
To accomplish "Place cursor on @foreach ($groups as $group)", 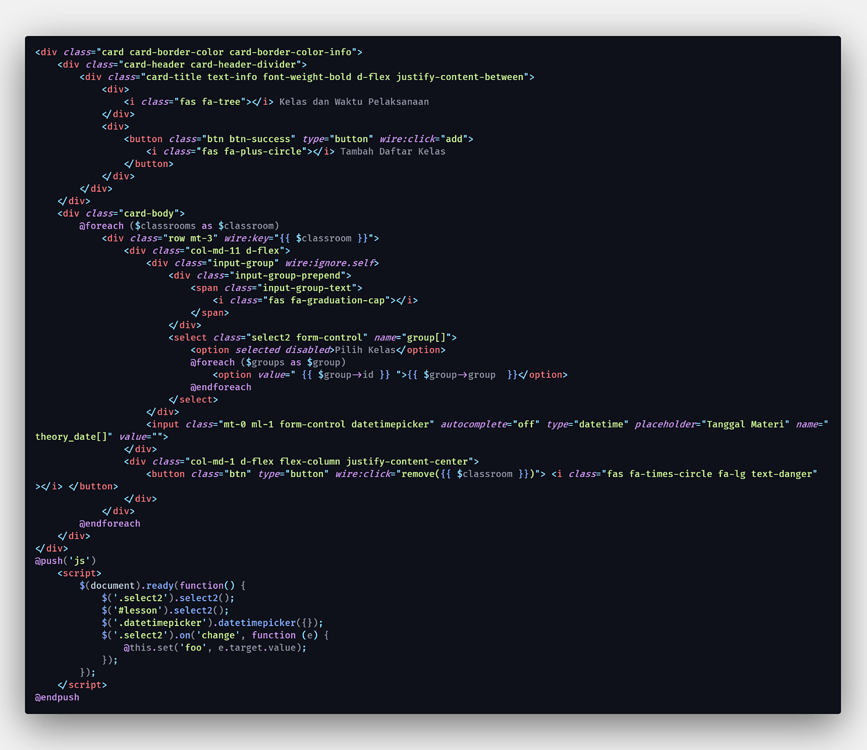I will click(x=268, y=362).
